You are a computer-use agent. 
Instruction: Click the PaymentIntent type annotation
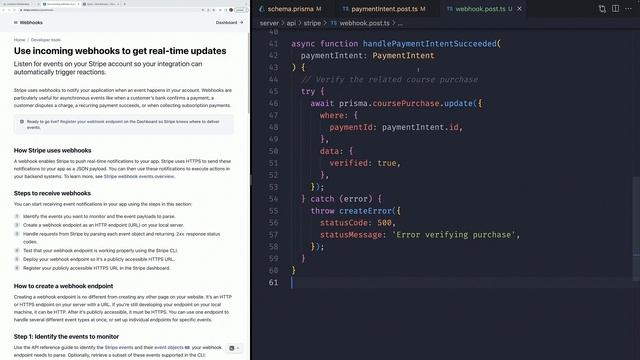[x=403, y=56]
